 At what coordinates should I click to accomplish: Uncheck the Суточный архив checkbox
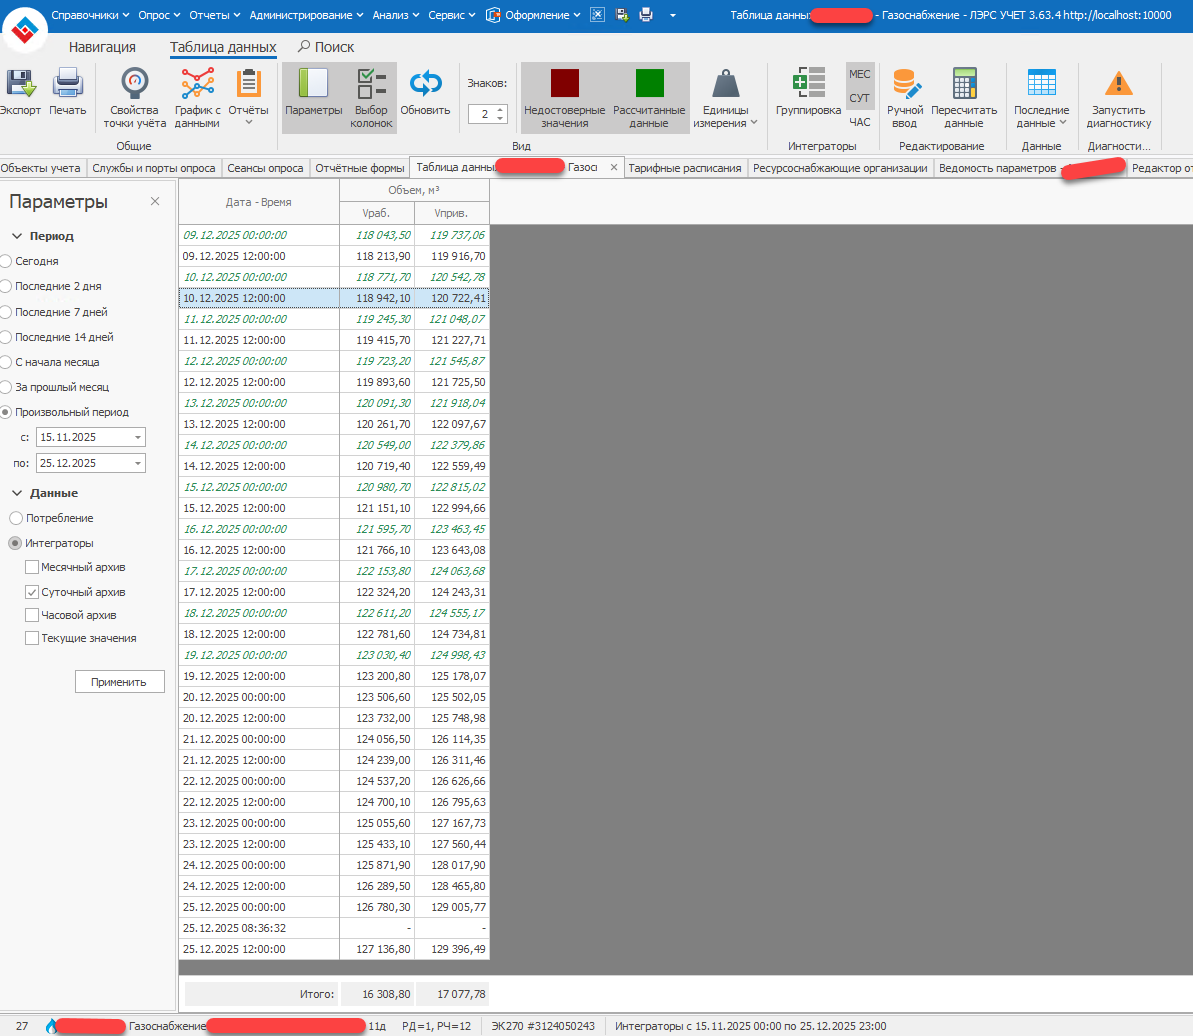(32, 592)
